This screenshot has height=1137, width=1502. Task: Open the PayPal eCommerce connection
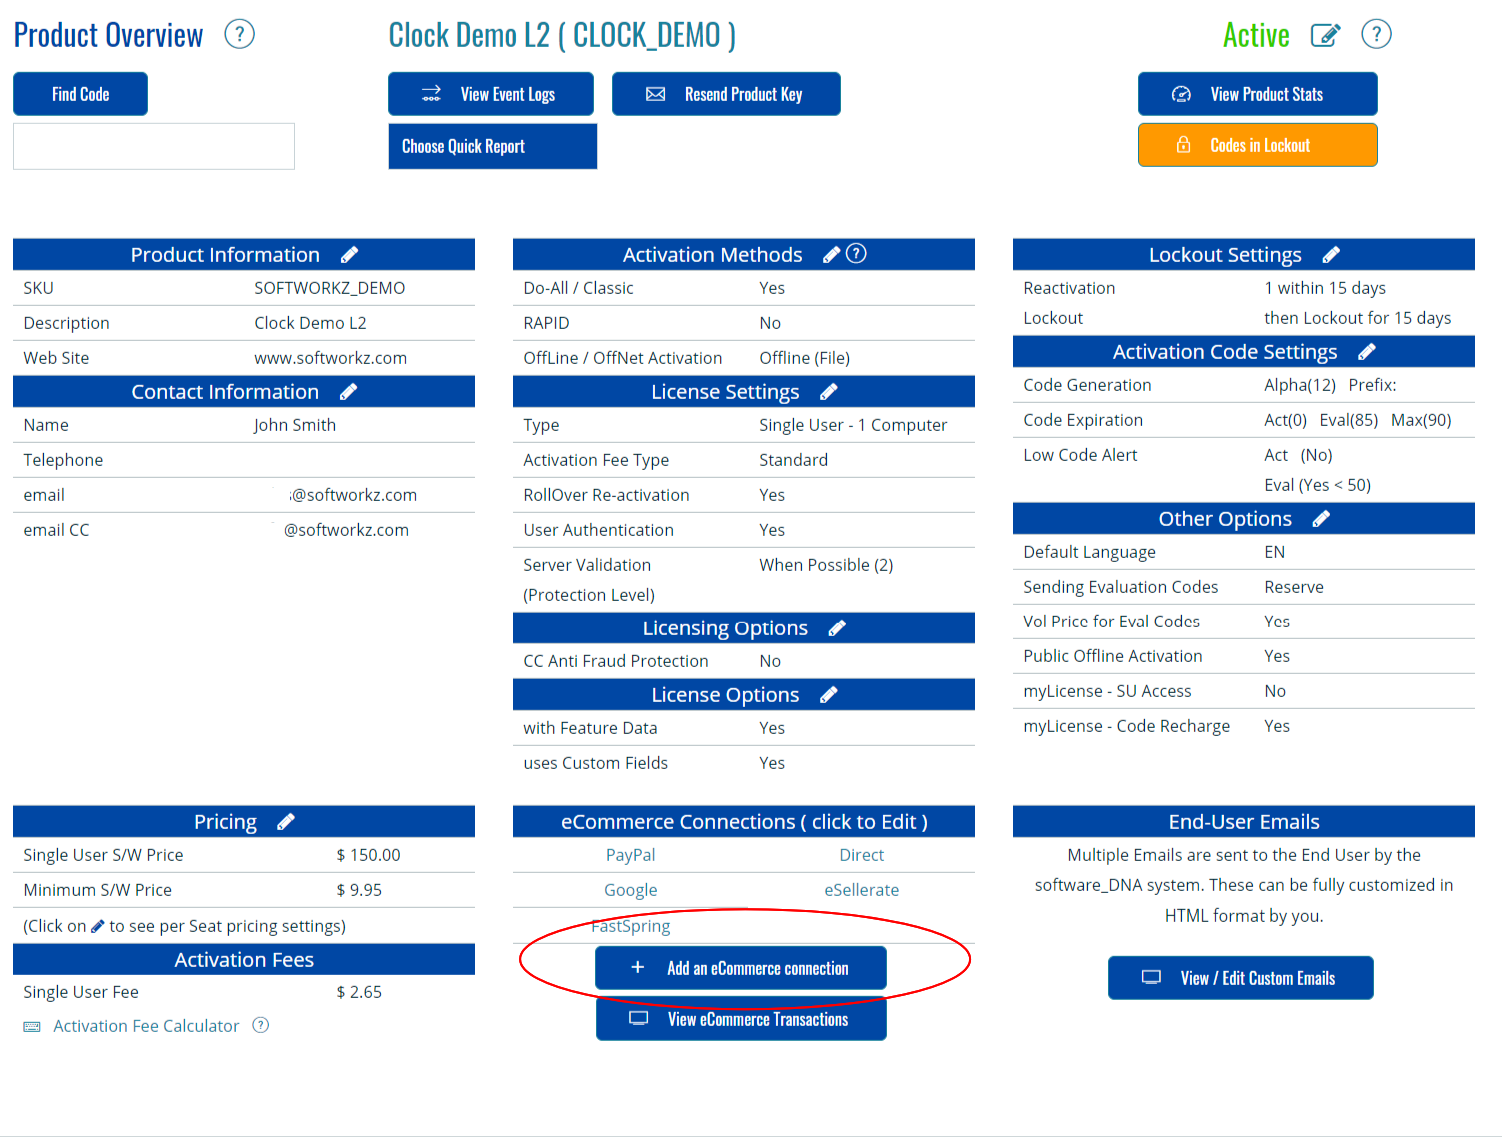pyautogui.click(x=630, y=855)
